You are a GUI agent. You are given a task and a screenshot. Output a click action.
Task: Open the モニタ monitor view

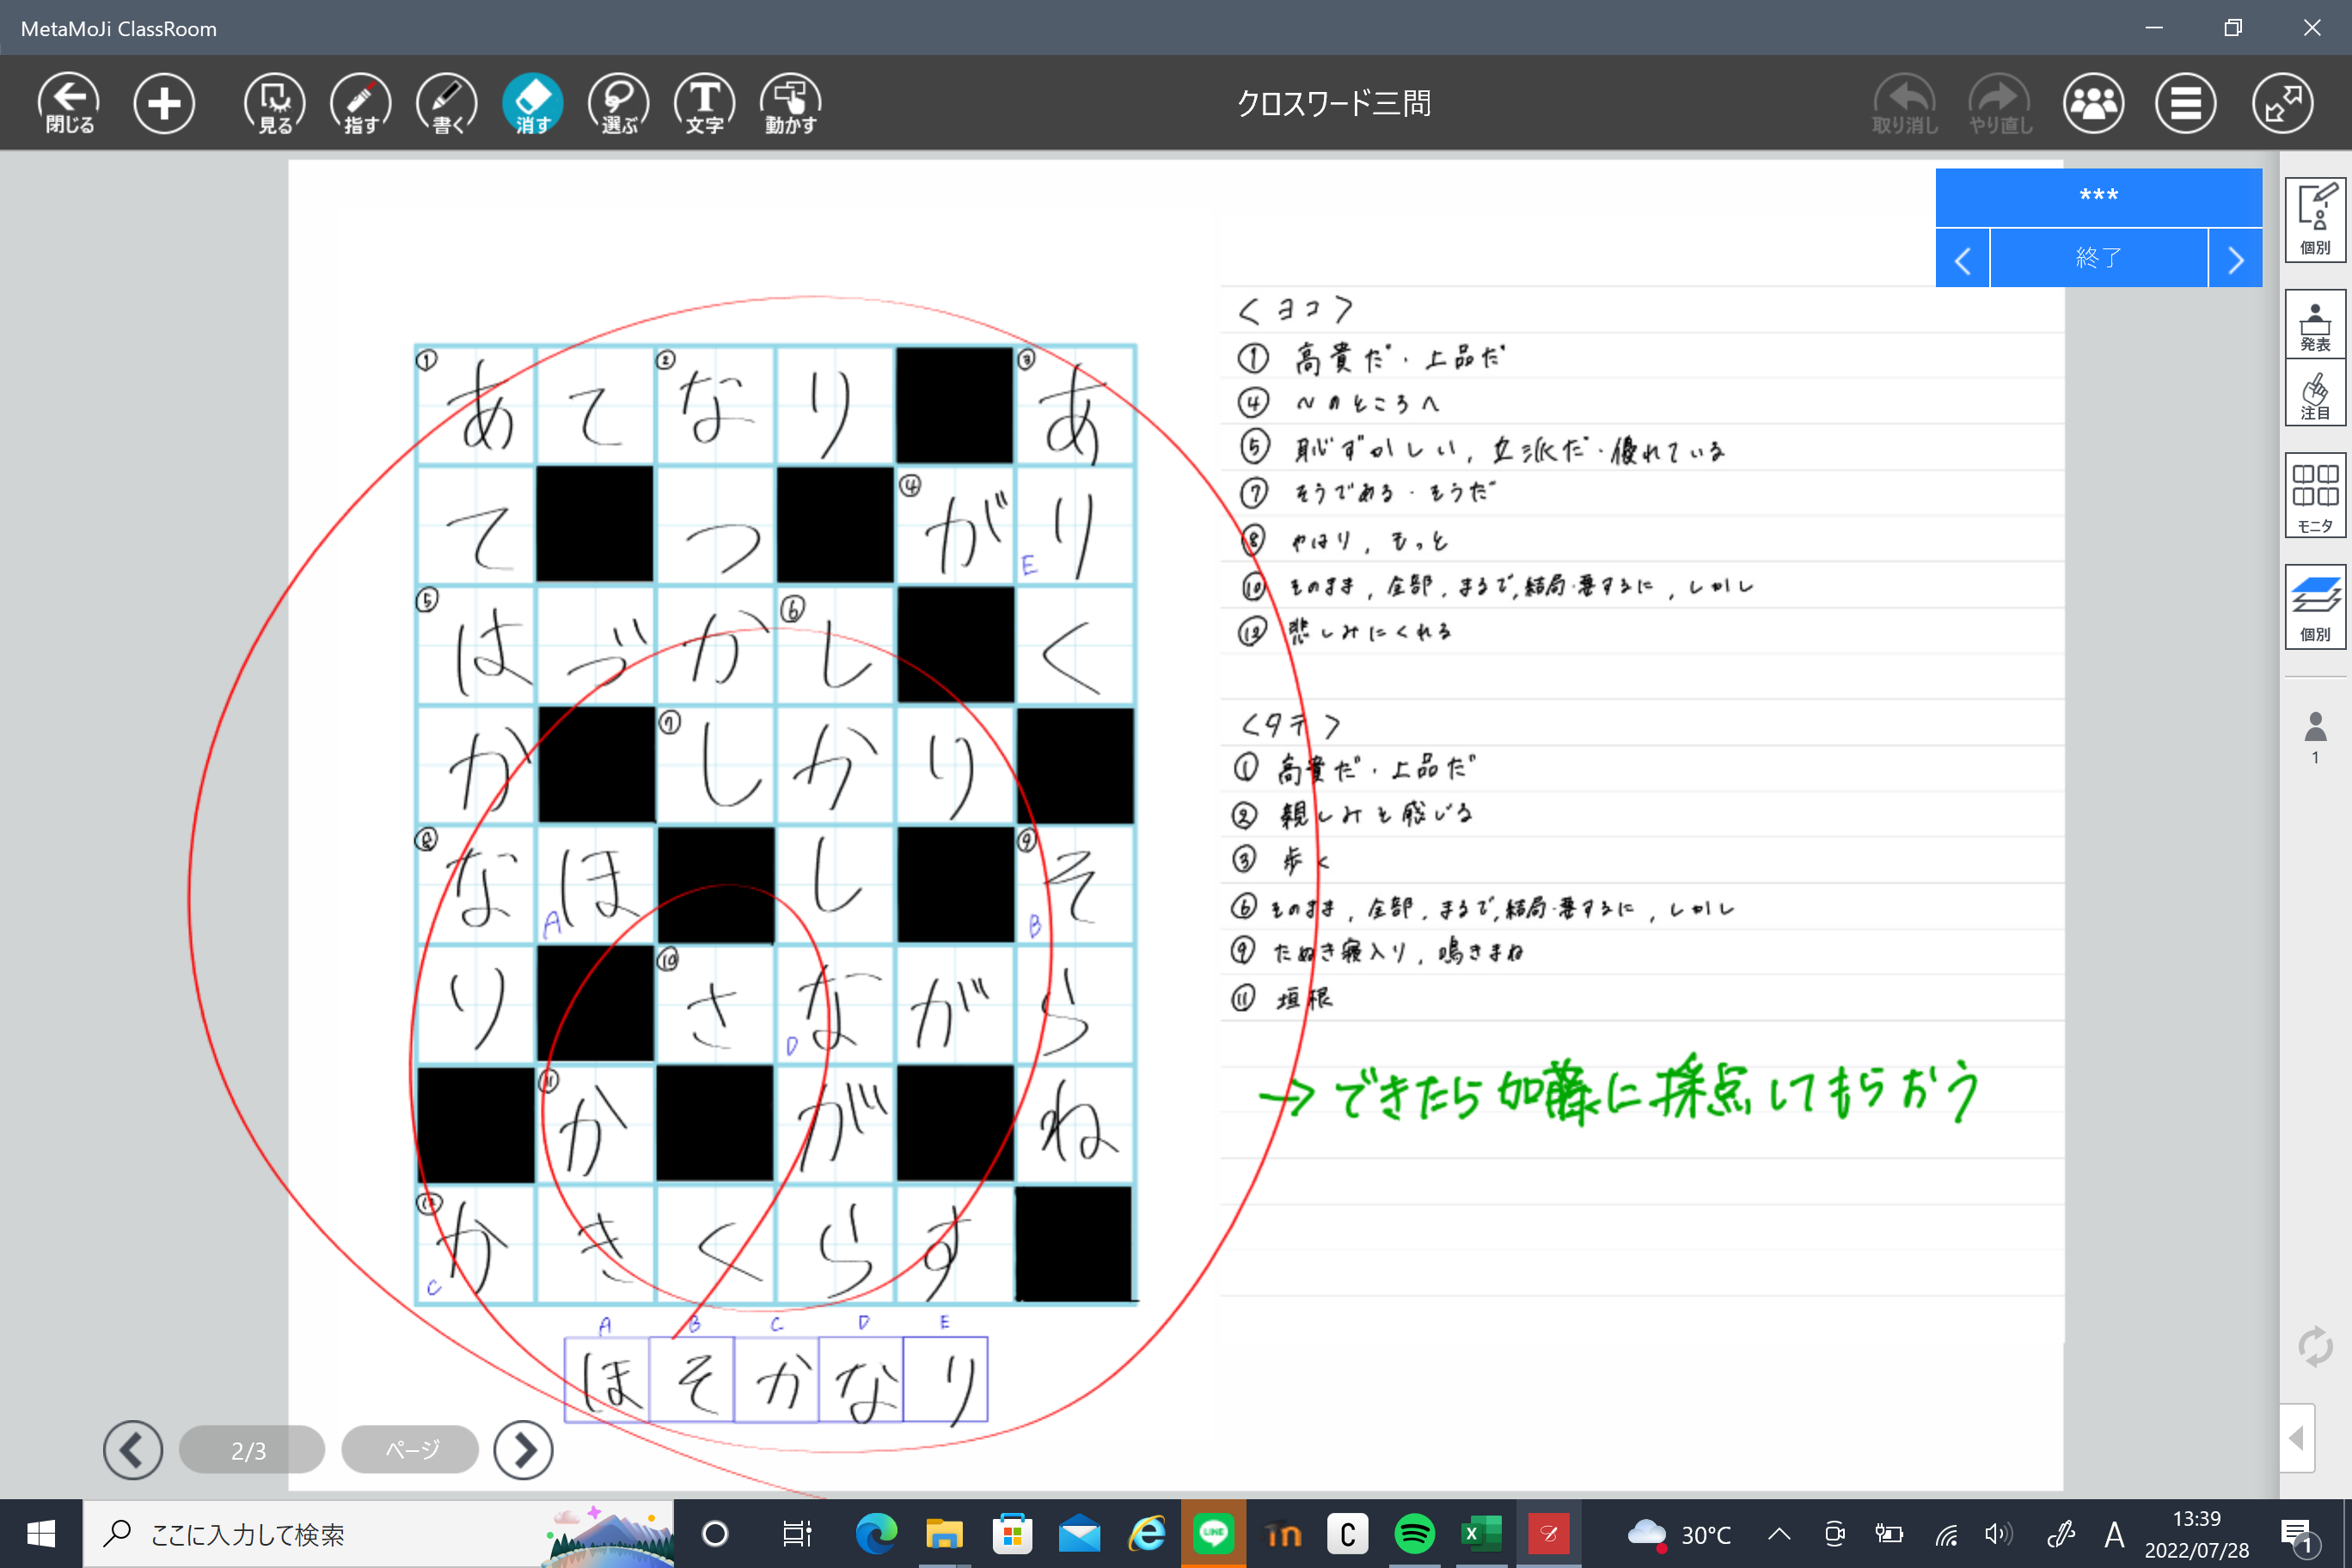pyautogui.click(x=2314, y=496)
